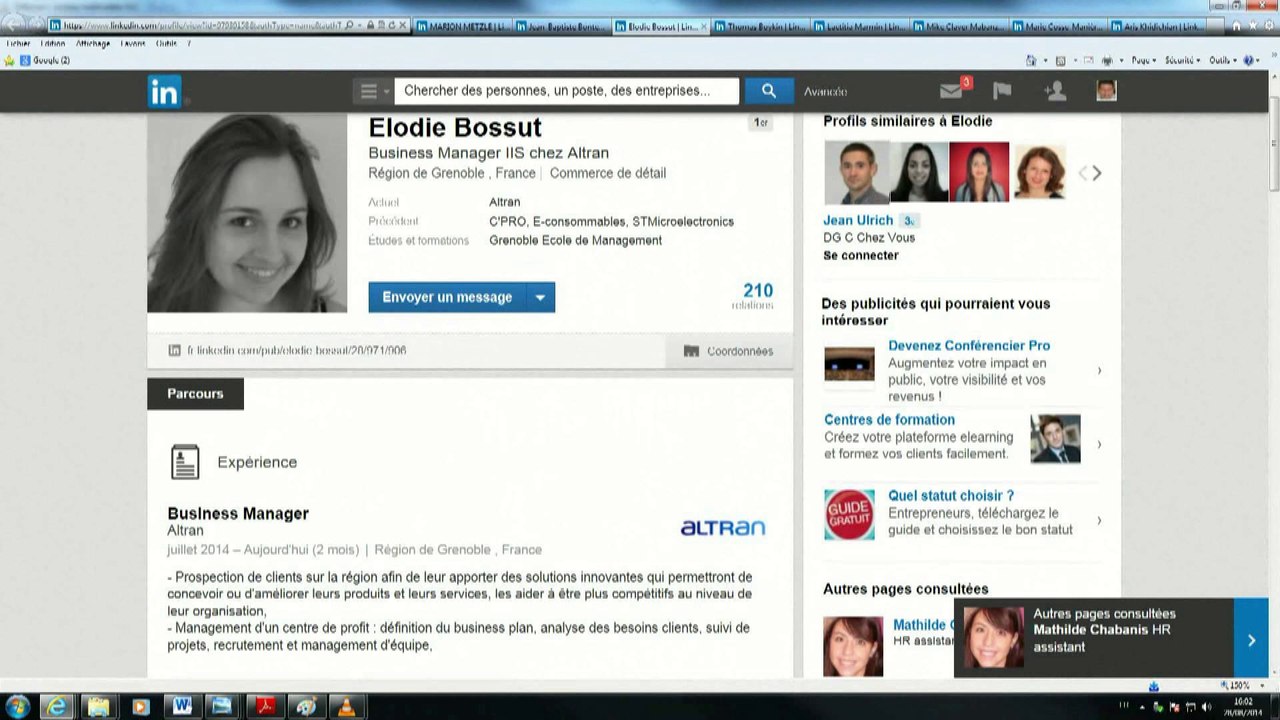Click the public profile URL link
The width and height of the screenshot is (1280, 720).
pyautogui.click(x=296, y=351)
